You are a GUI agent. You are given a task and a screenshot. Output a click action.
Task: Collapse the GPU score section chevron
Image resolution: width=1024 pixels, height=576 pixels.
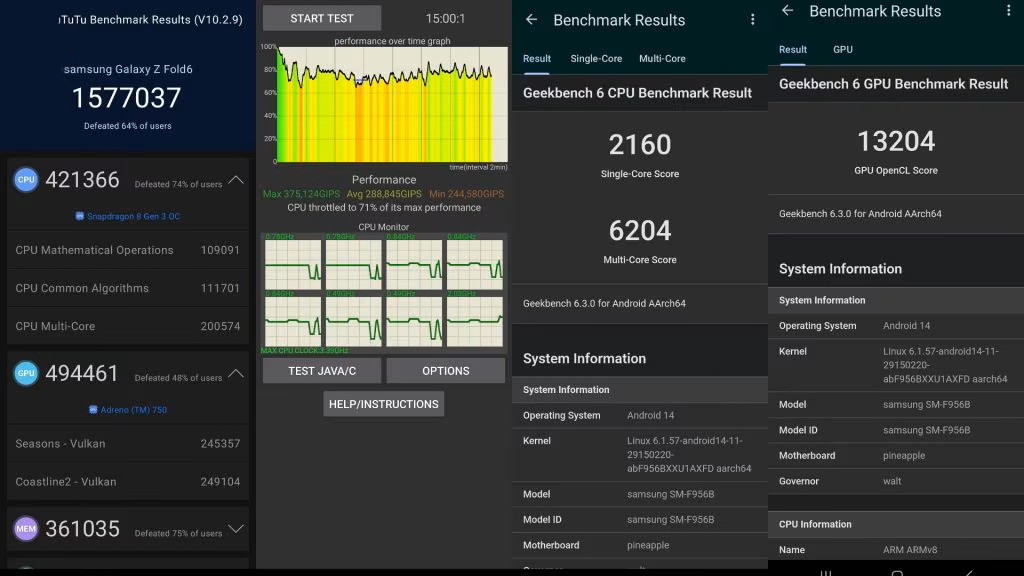[236, 374]
